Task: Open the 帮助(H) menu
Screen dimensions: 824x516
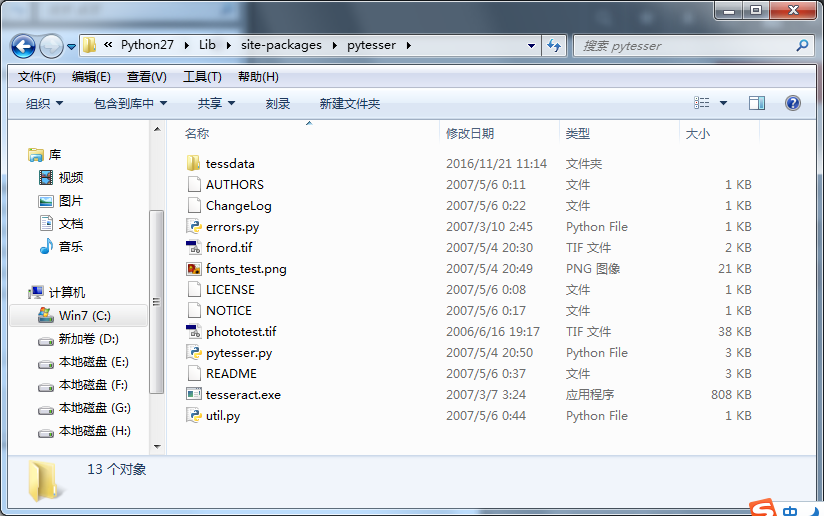Action: click(x=258, y=77)
